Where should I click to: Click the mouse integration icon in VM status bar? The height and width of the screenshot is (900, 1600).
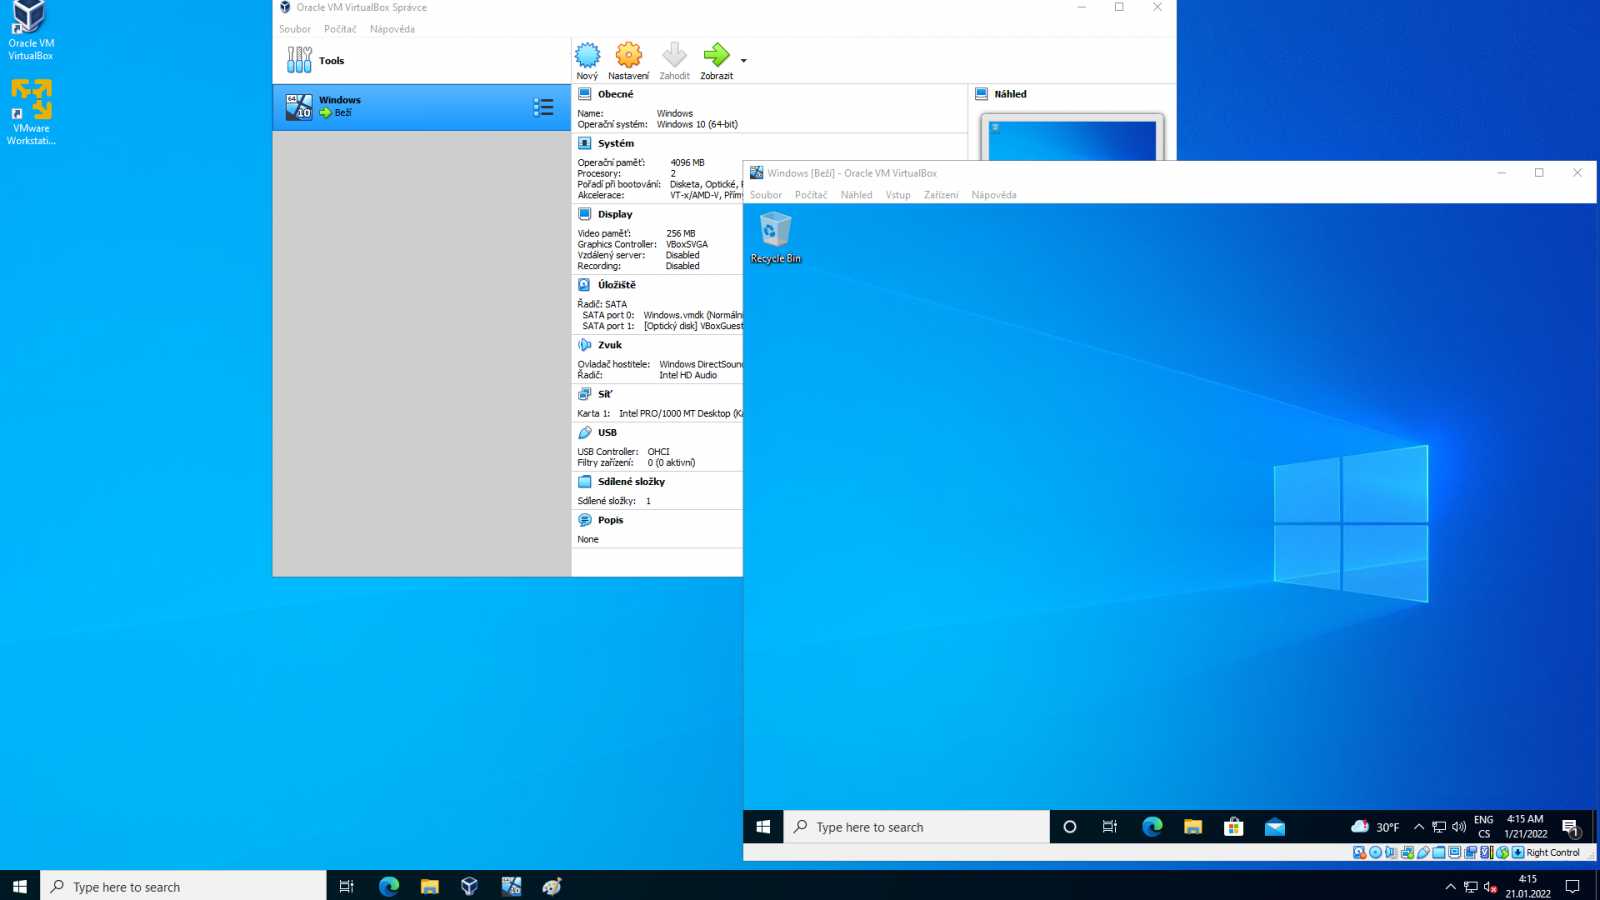point(1502,853)
